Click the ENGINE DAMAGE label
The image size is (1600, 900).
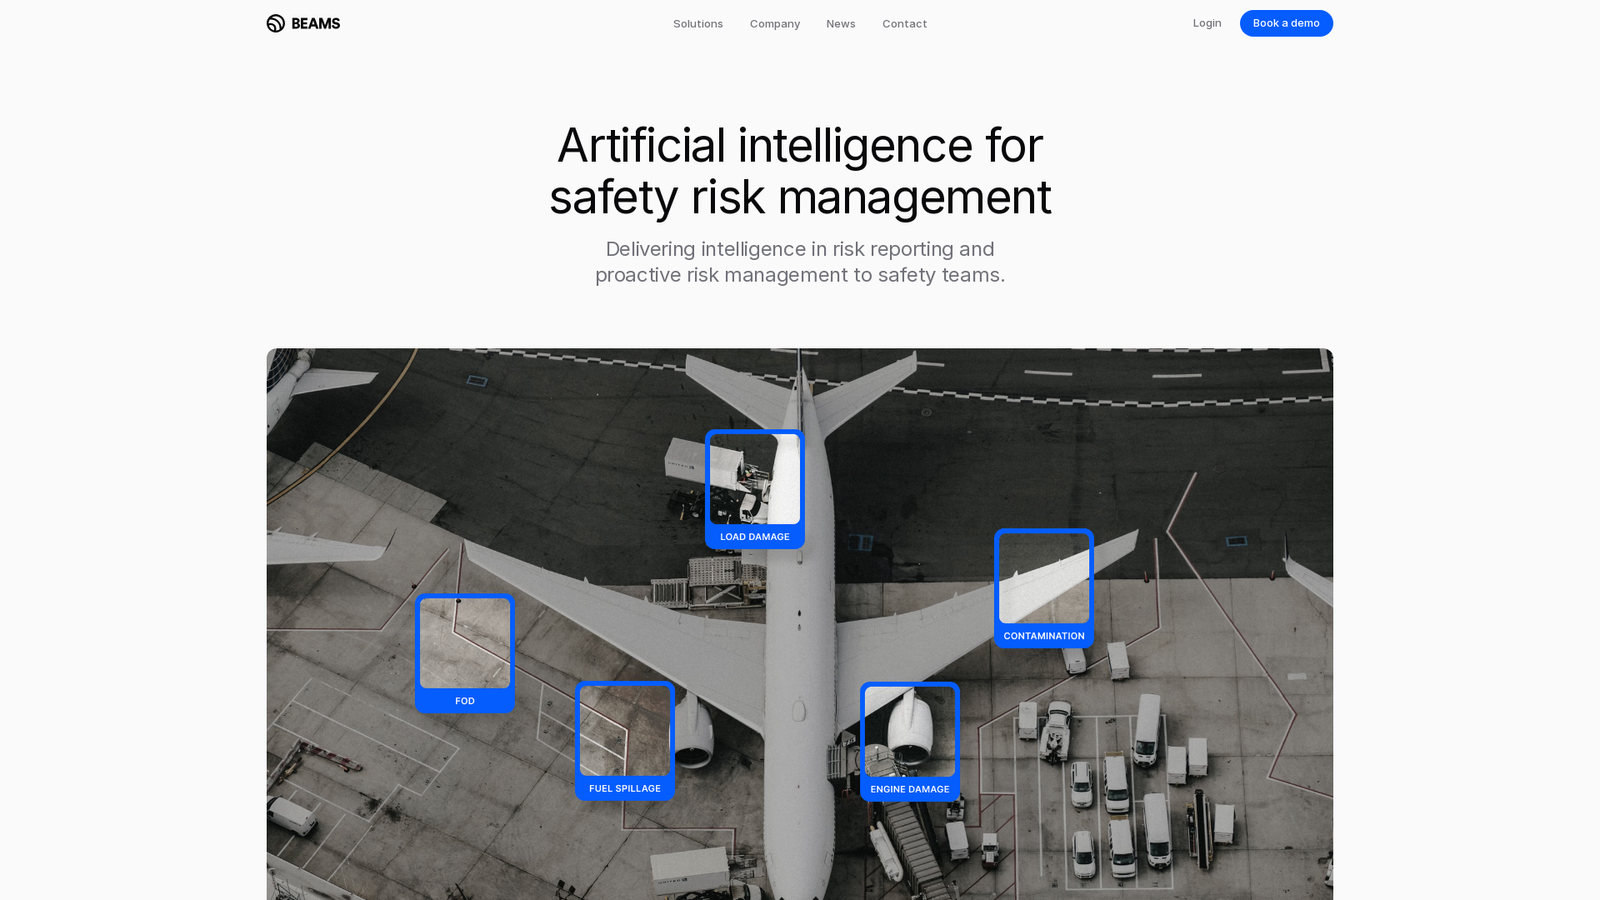point(910,790)
